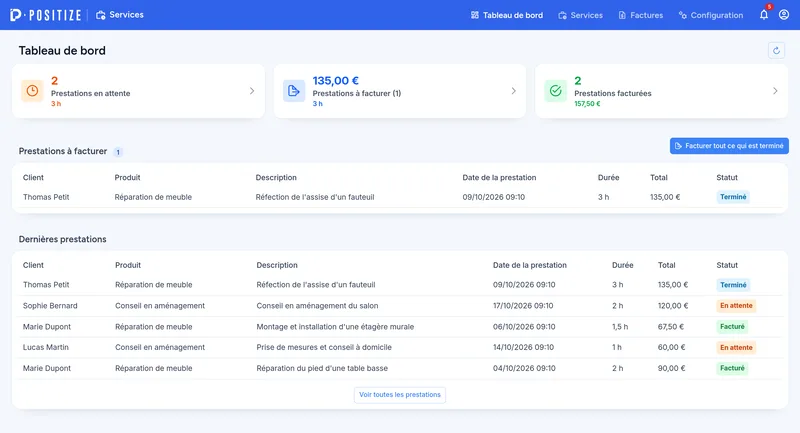The height and width of the screenshot is (433, 800).
Task: Open the Configuration menu
Action: point(711,15)
